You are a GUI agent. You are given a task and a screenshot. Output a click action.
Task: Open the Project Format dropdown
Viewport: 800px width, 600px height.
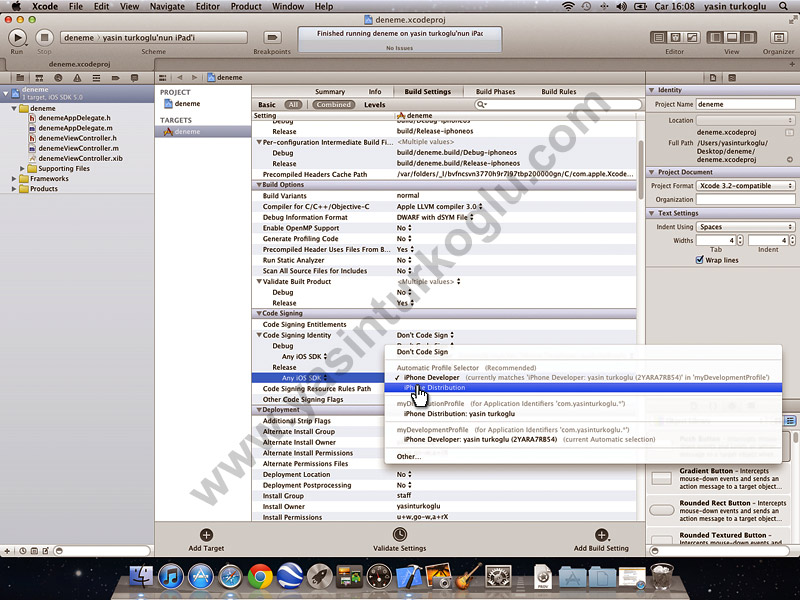pyautogui.click(x=746, y=186)
